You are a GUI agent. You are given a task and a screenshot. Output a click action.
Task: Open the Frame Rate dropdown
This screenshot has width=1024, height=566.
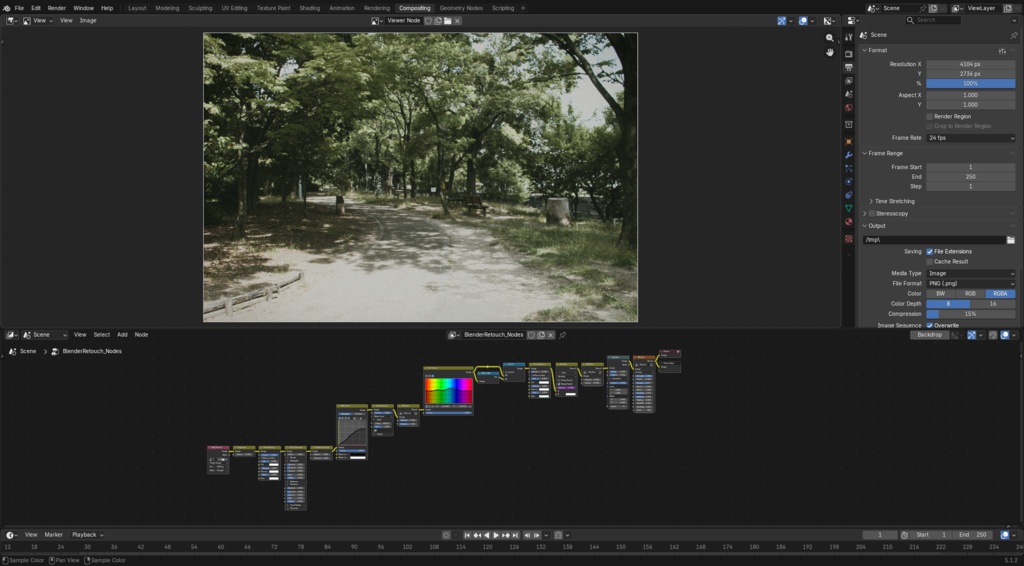[970, 138]
